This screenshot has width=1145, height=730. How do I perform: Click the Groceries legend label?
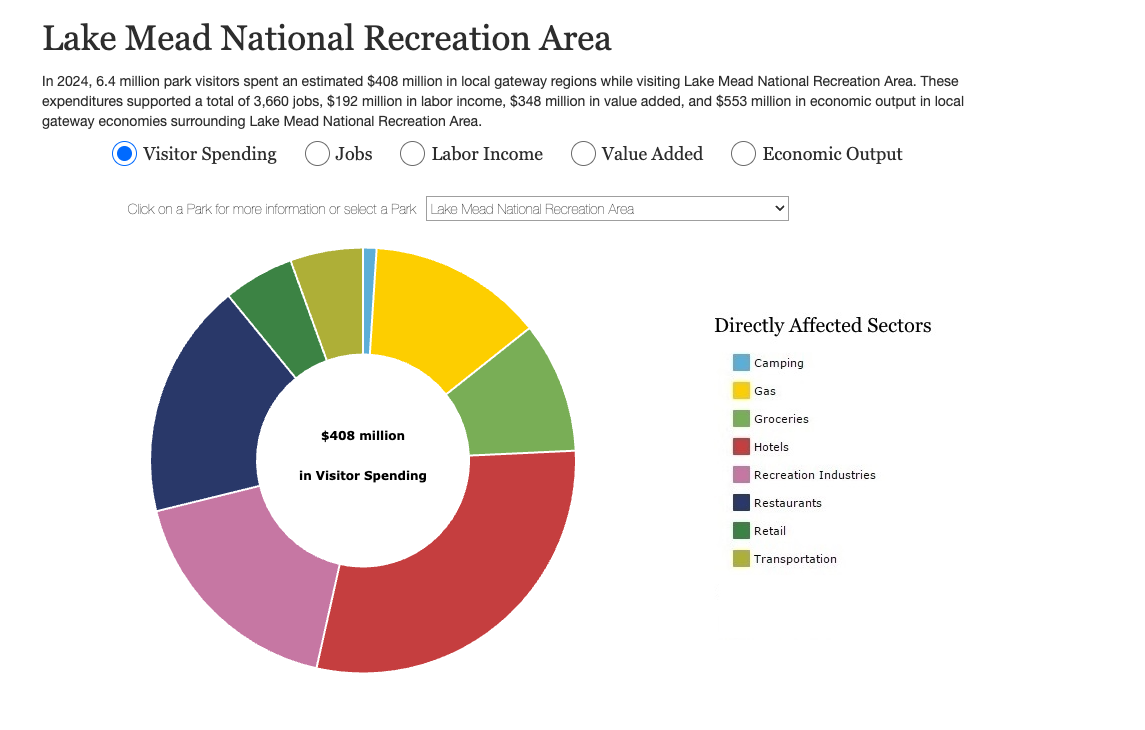pyautogui.click(x=781, y=419)
